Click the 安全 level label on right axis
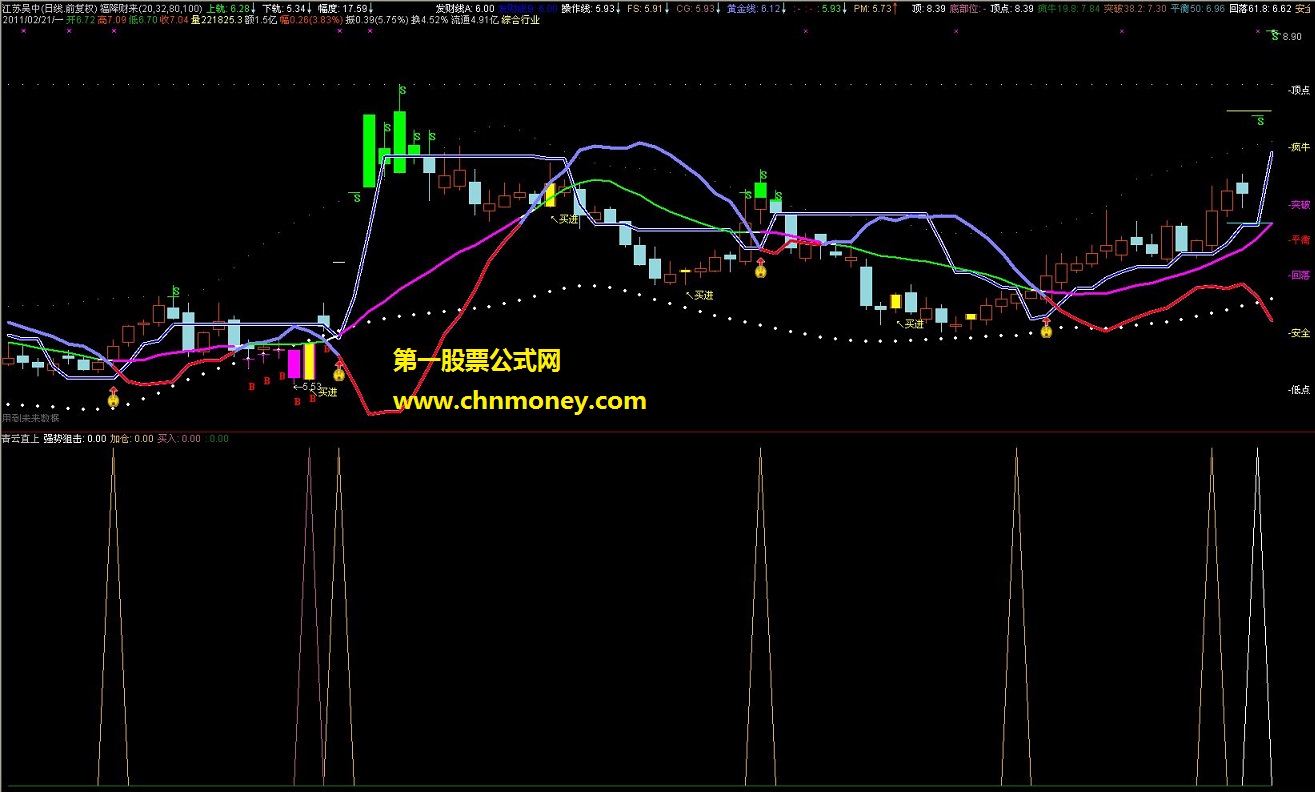Screen dimensions: 1315x792 (x=1300, y=333)
